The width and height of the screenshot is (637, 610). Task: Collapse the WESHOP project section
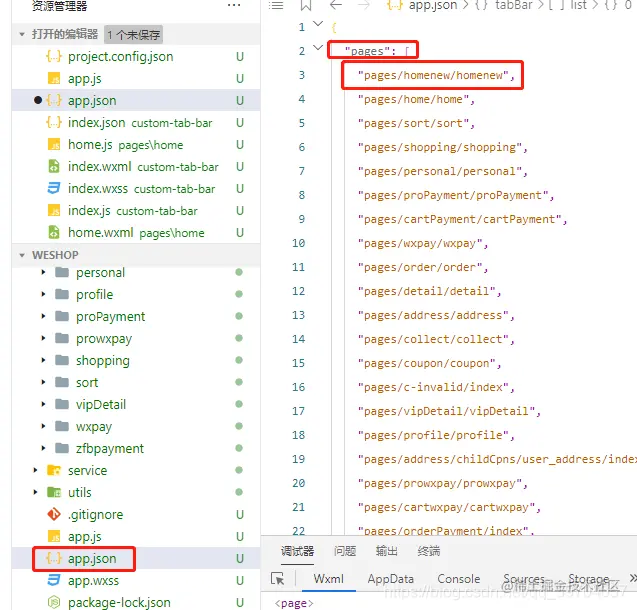(x=22, y=255)
